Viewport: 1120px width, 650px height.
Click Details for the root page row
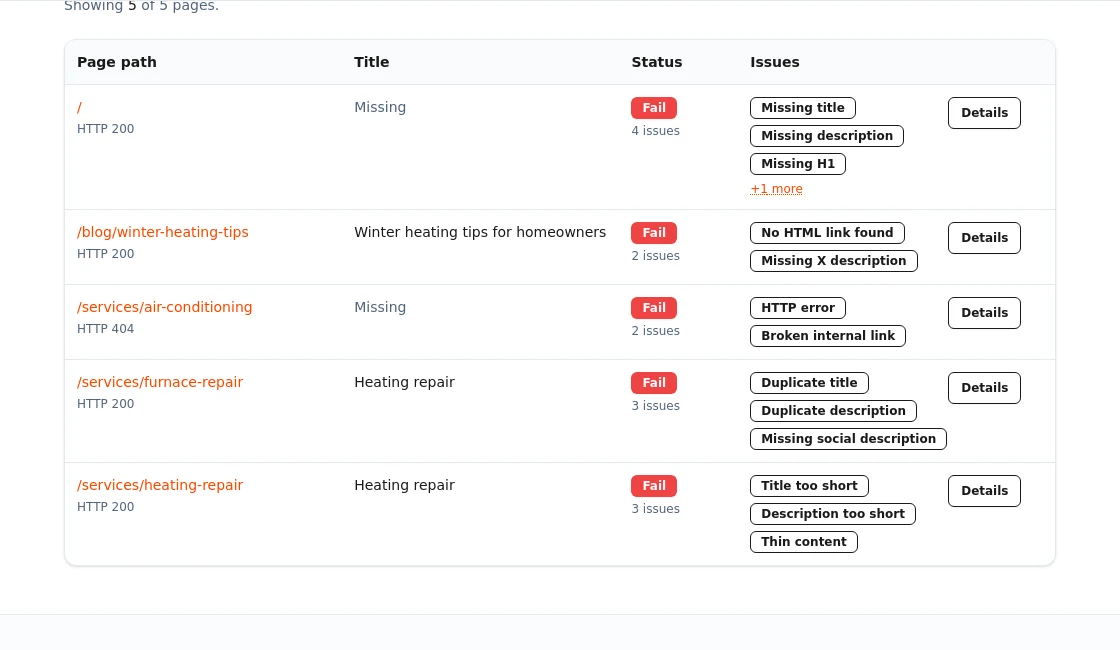click(x=984, y=113)
